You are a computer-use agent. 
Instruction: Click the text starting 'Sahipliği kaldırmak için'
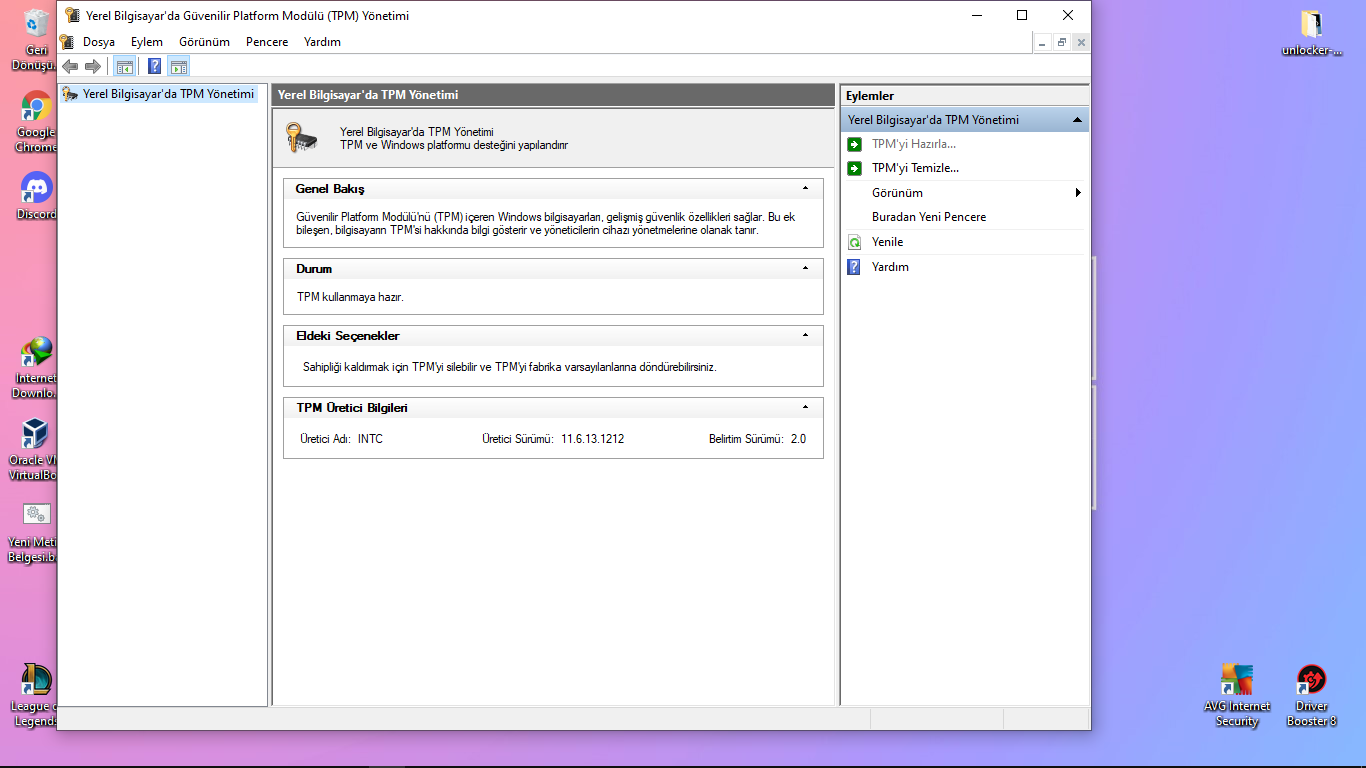[x=510, y=367]
